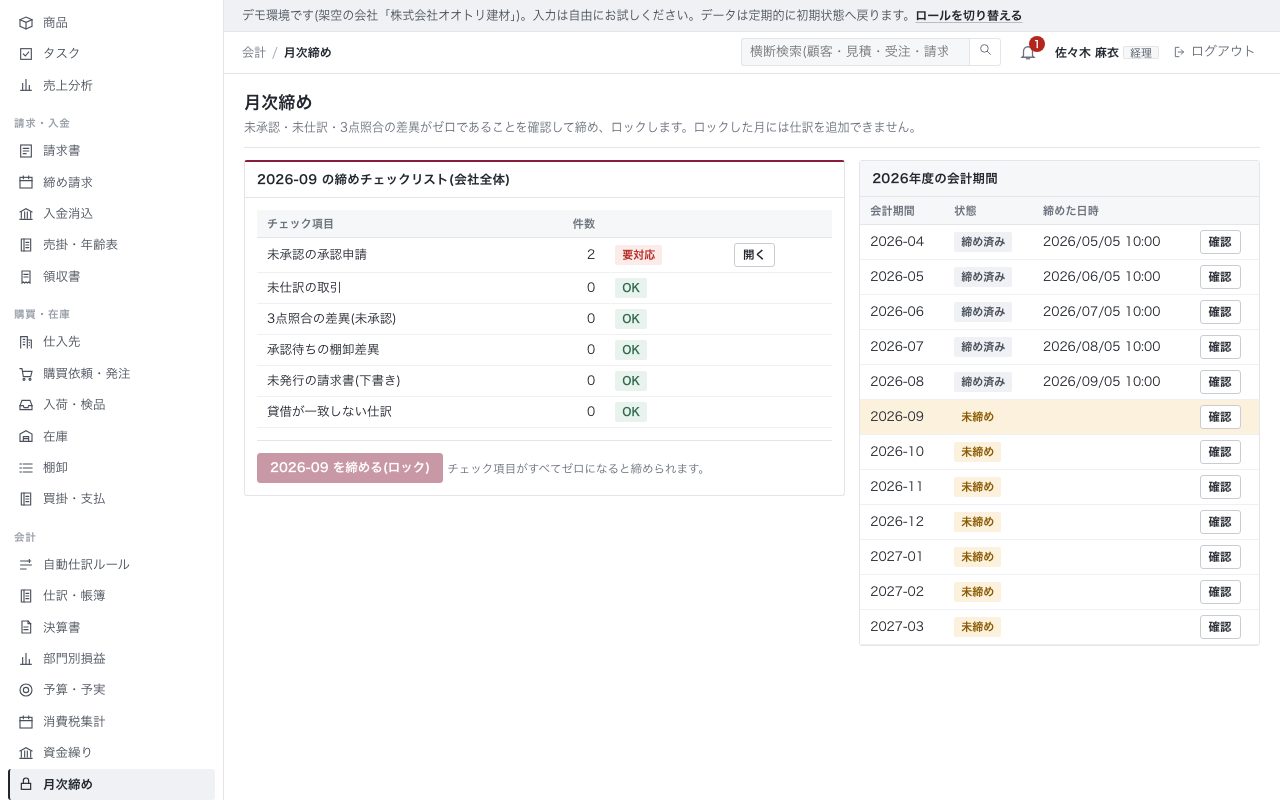Click the 予算・予実 target icon

click(x=26, y=689)
